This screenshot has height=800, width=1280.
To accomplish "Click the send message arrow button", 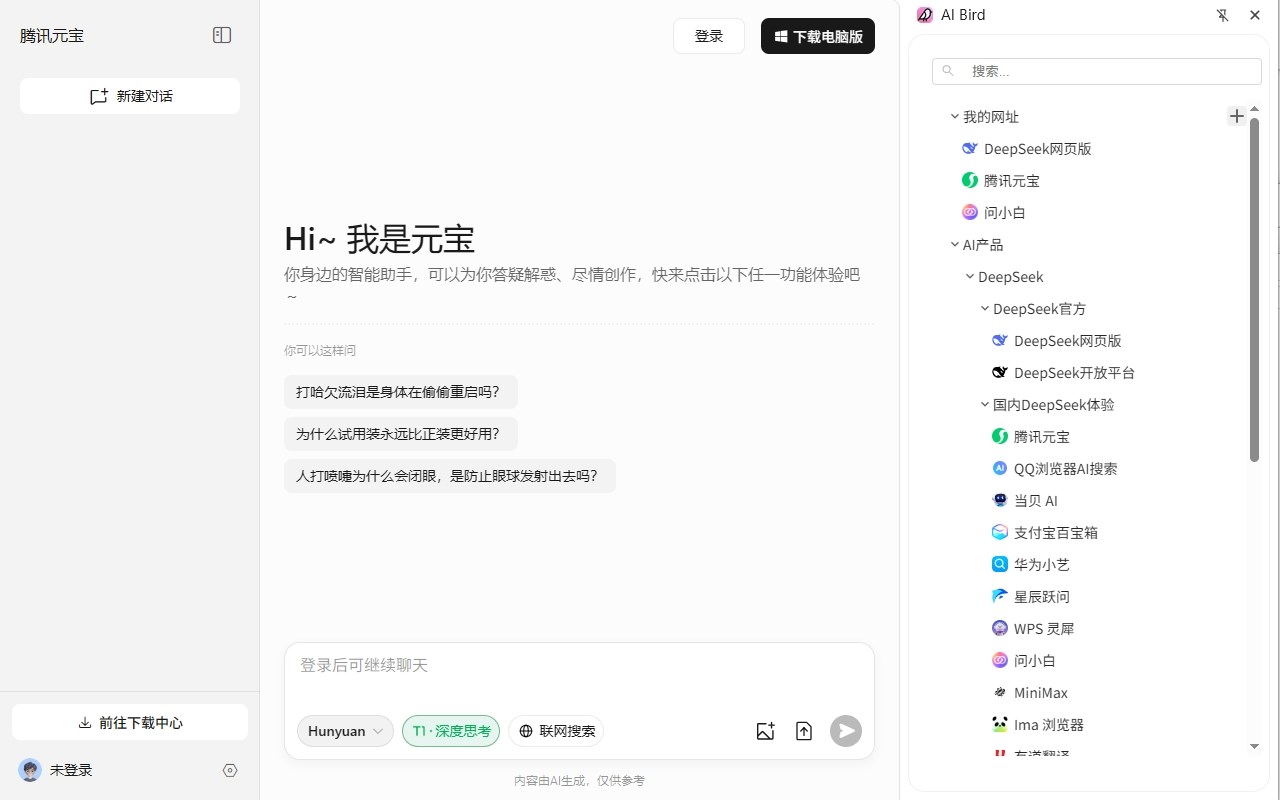I will pos(846,731).
